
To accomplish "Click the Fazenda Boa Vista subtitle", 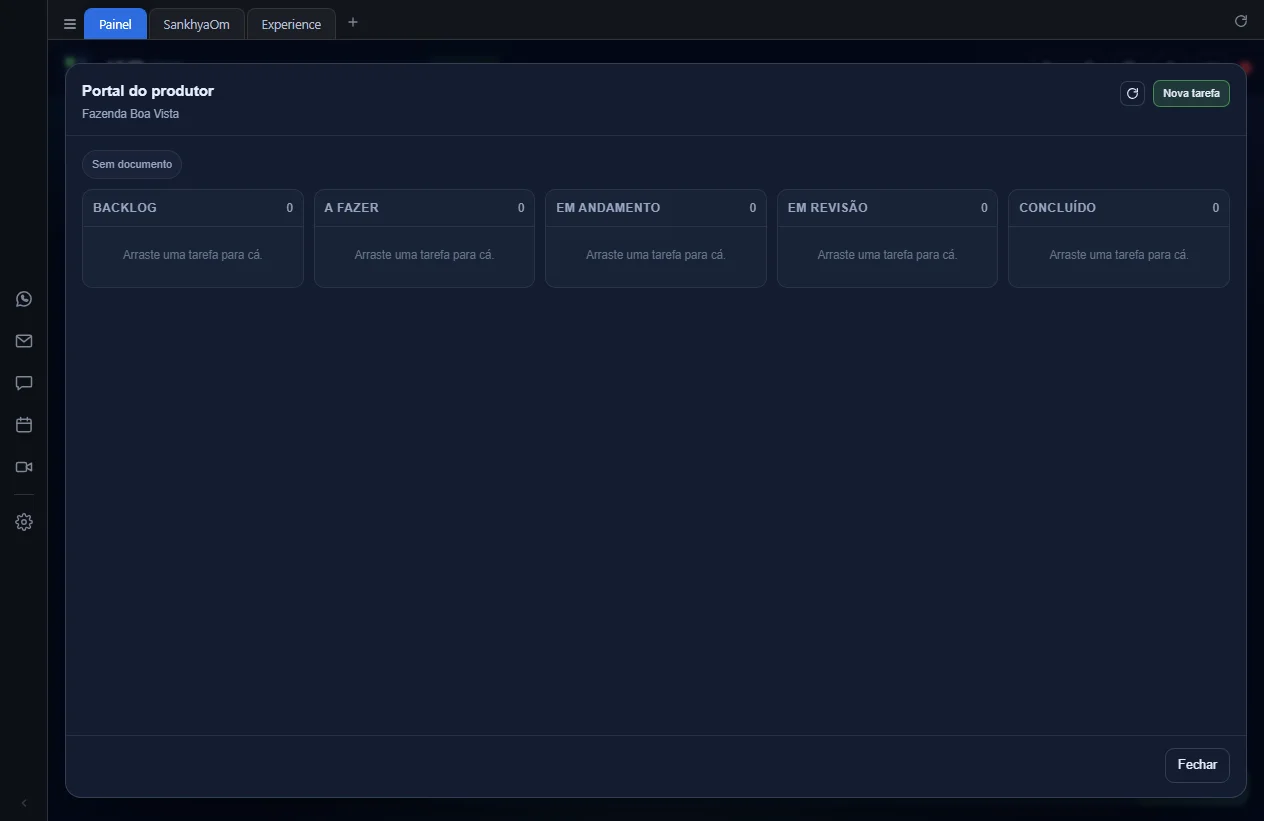I will point(130,114).
